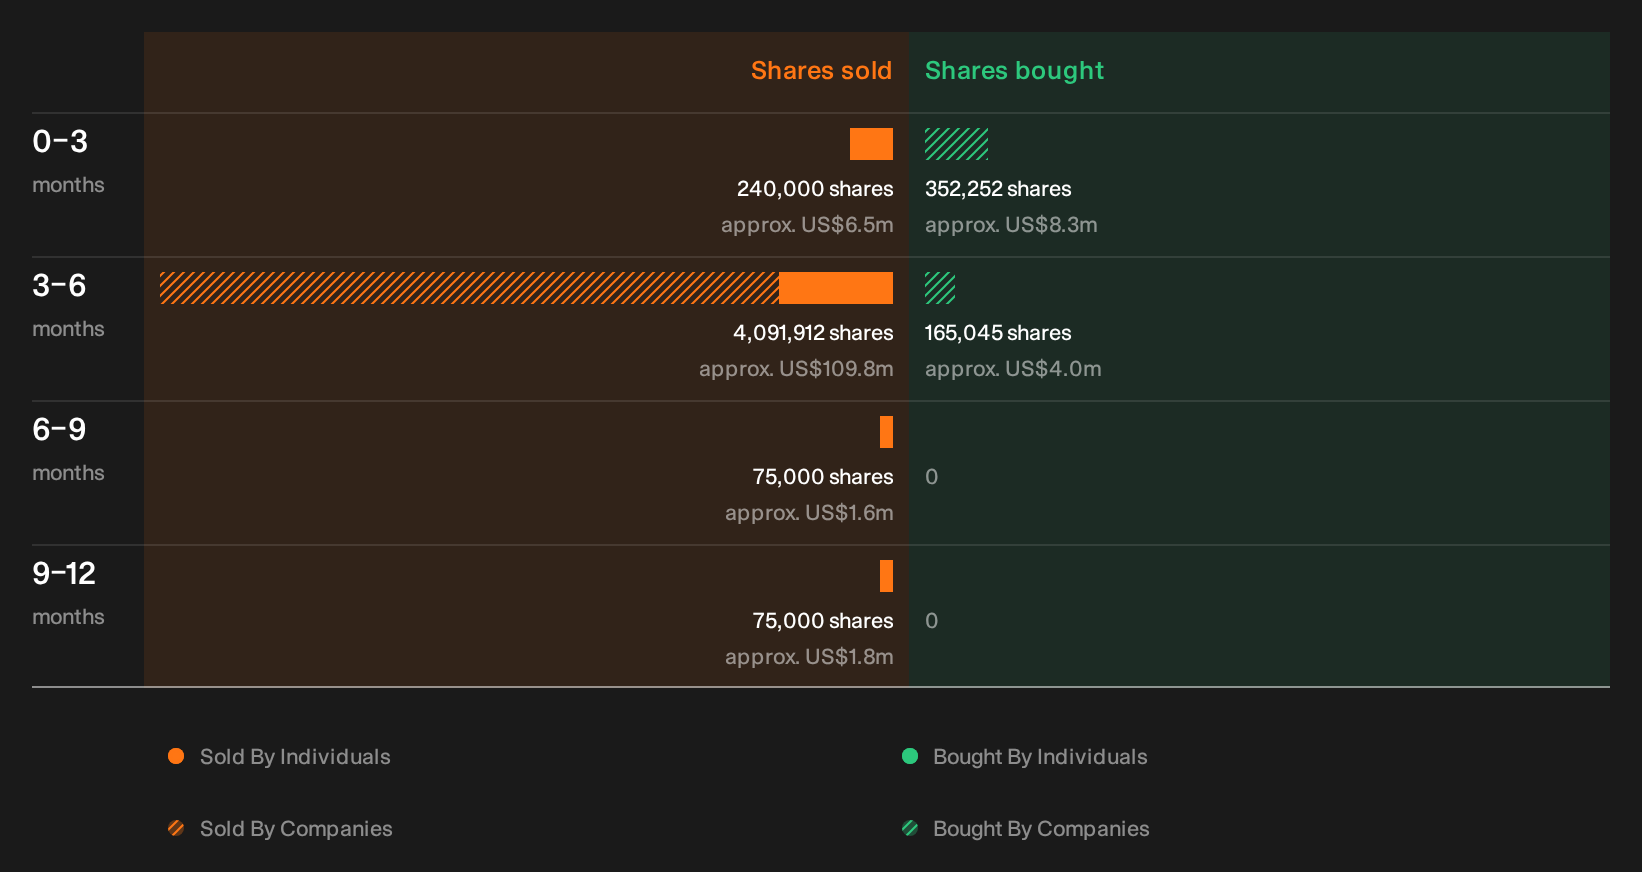Image resolution: width=1642 pixels, height=872 pixels.
Task: Click "75,000 shares" in the 6-9 months row
Action: (823, 477)
